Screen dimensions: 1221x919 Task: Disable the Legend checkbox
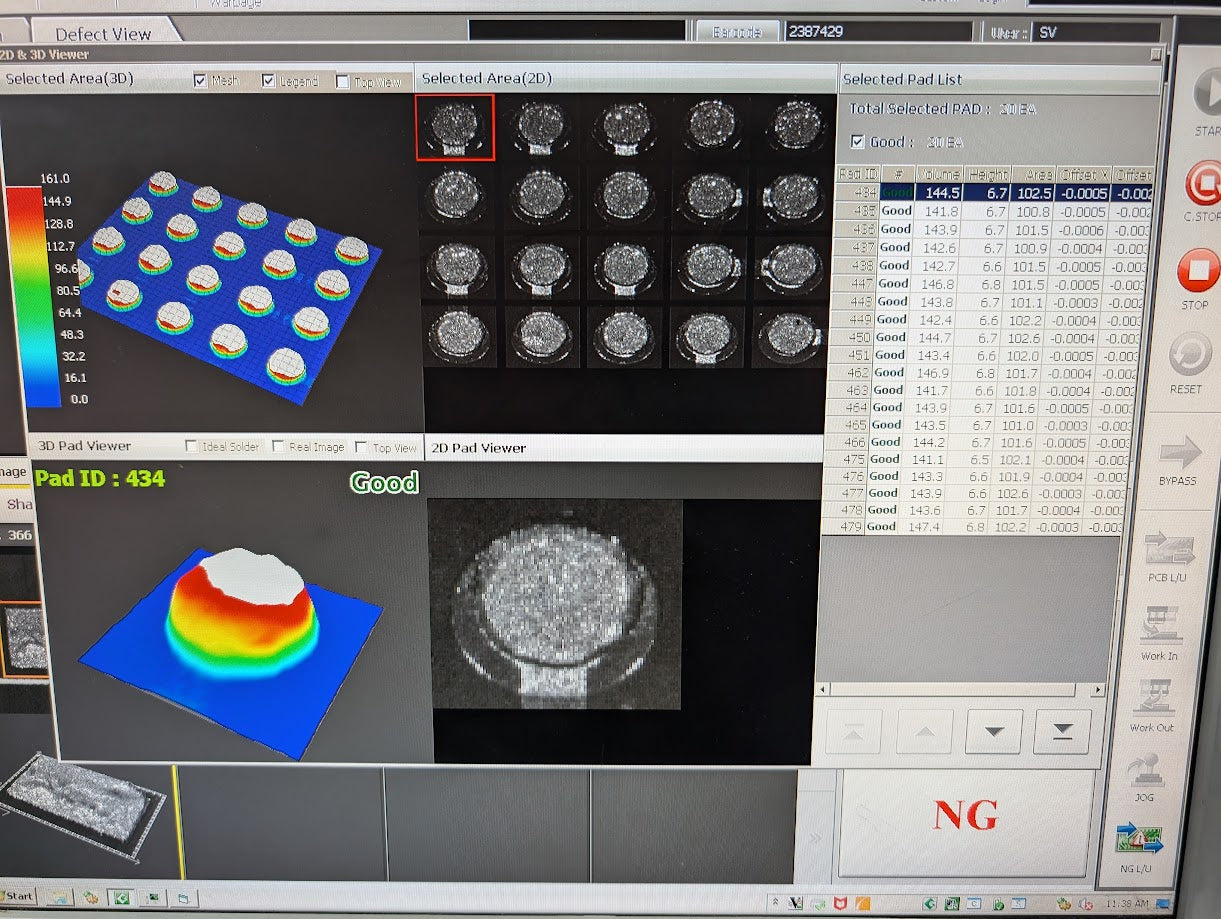click(x=269, y=81)
